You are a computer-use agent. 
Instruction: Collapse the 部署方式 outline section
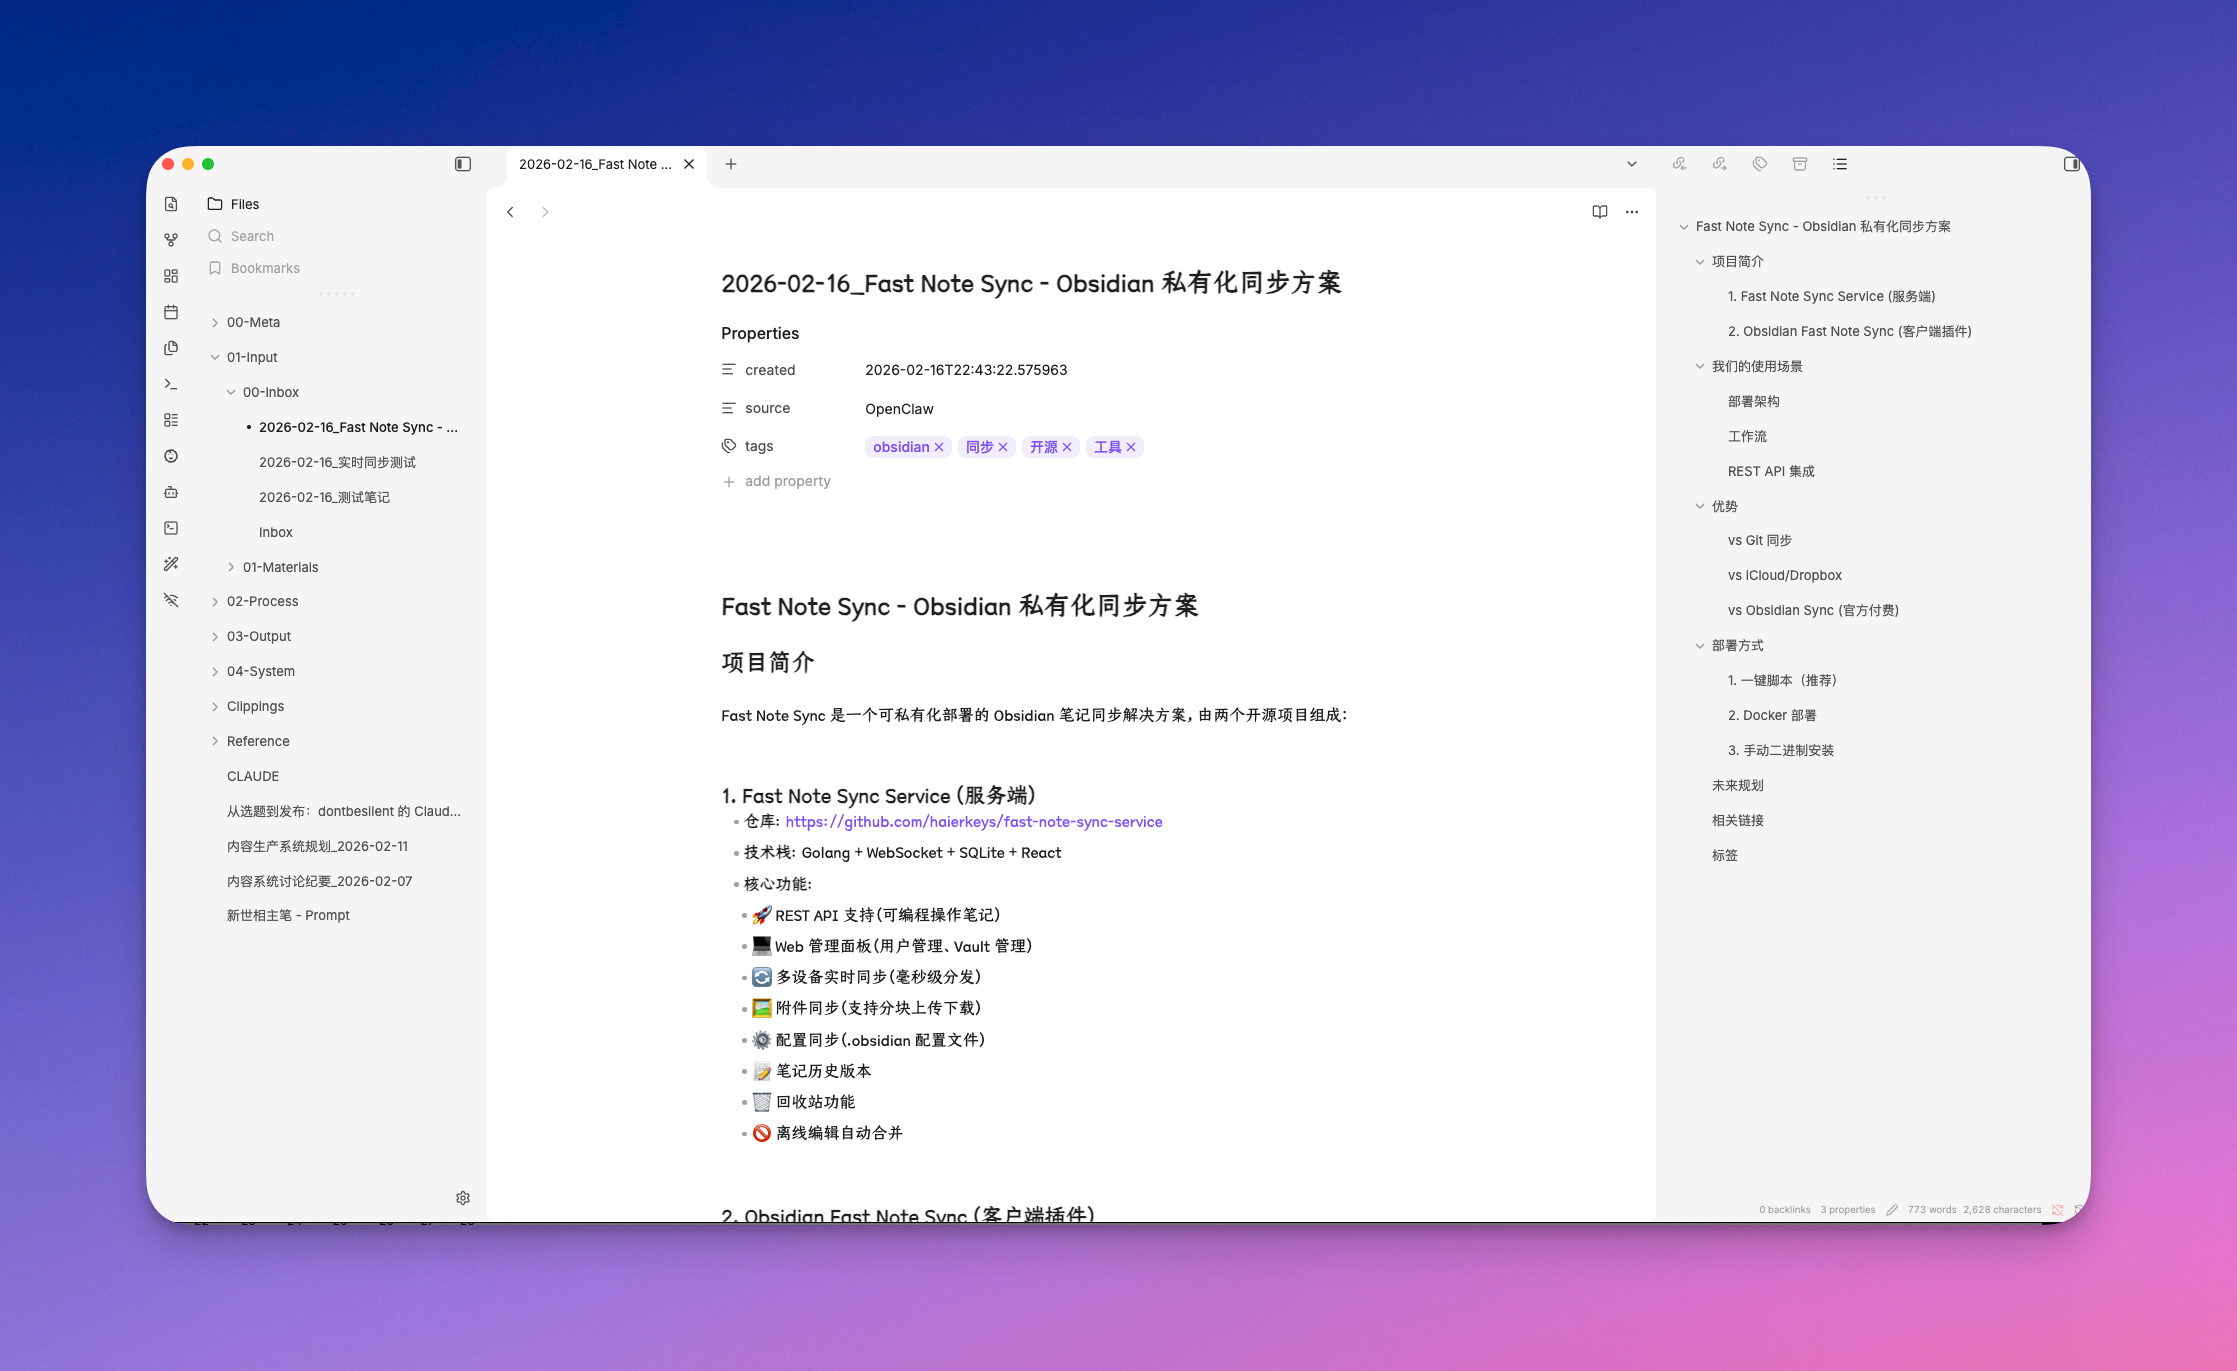(x=1700, y=645)
